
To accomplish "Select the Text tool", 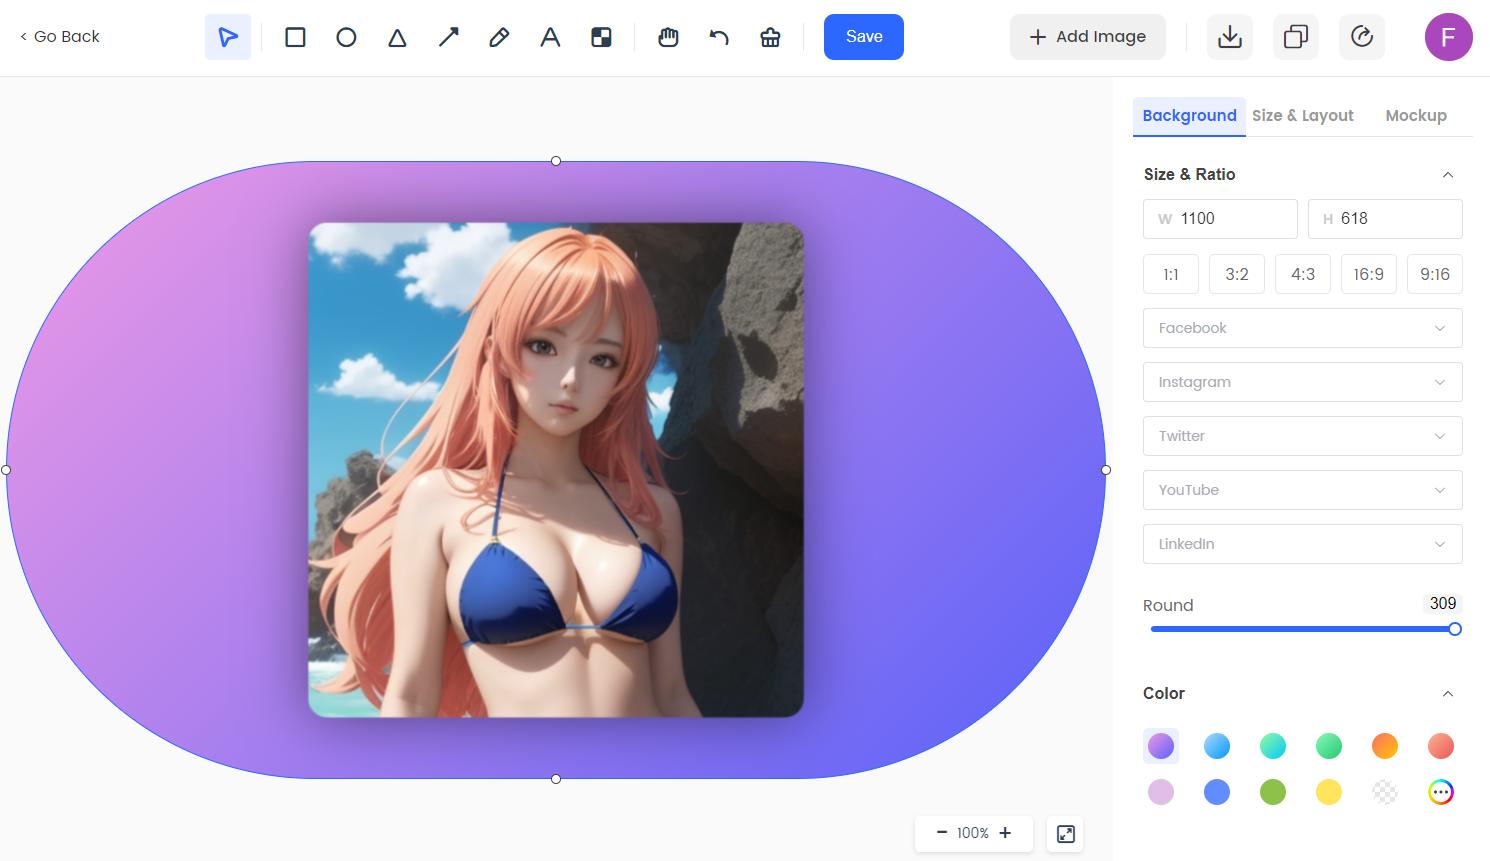I will [x=550, y=37].
